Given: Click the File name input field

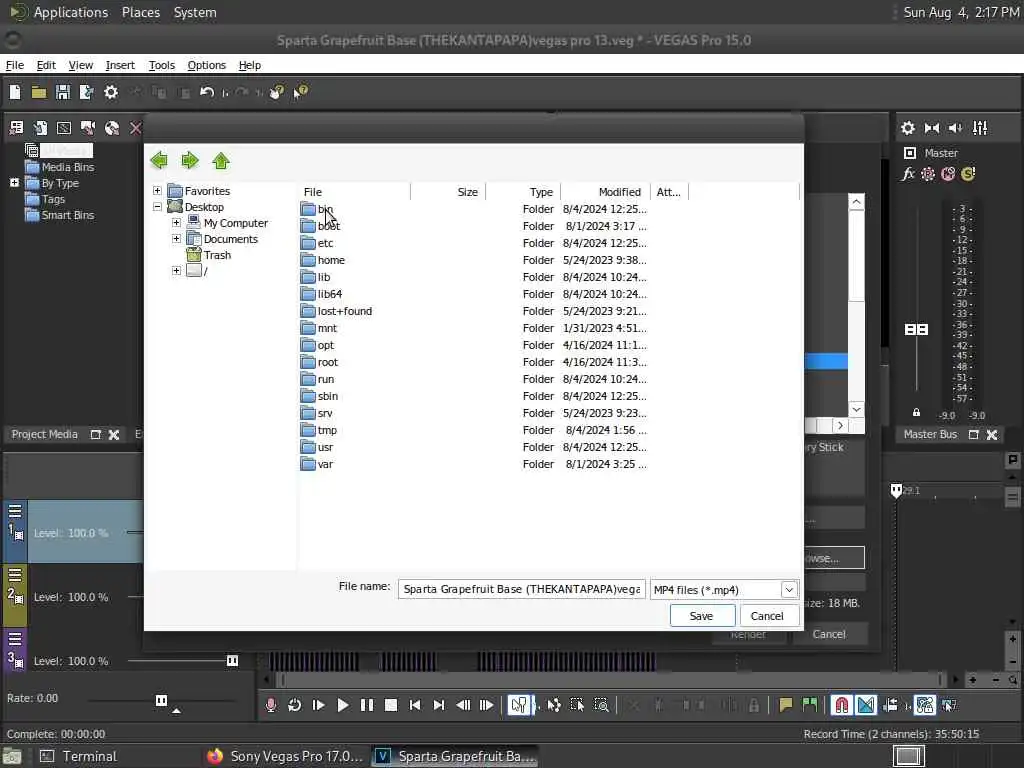Looking at the screenshot, I should click(521, 589).
